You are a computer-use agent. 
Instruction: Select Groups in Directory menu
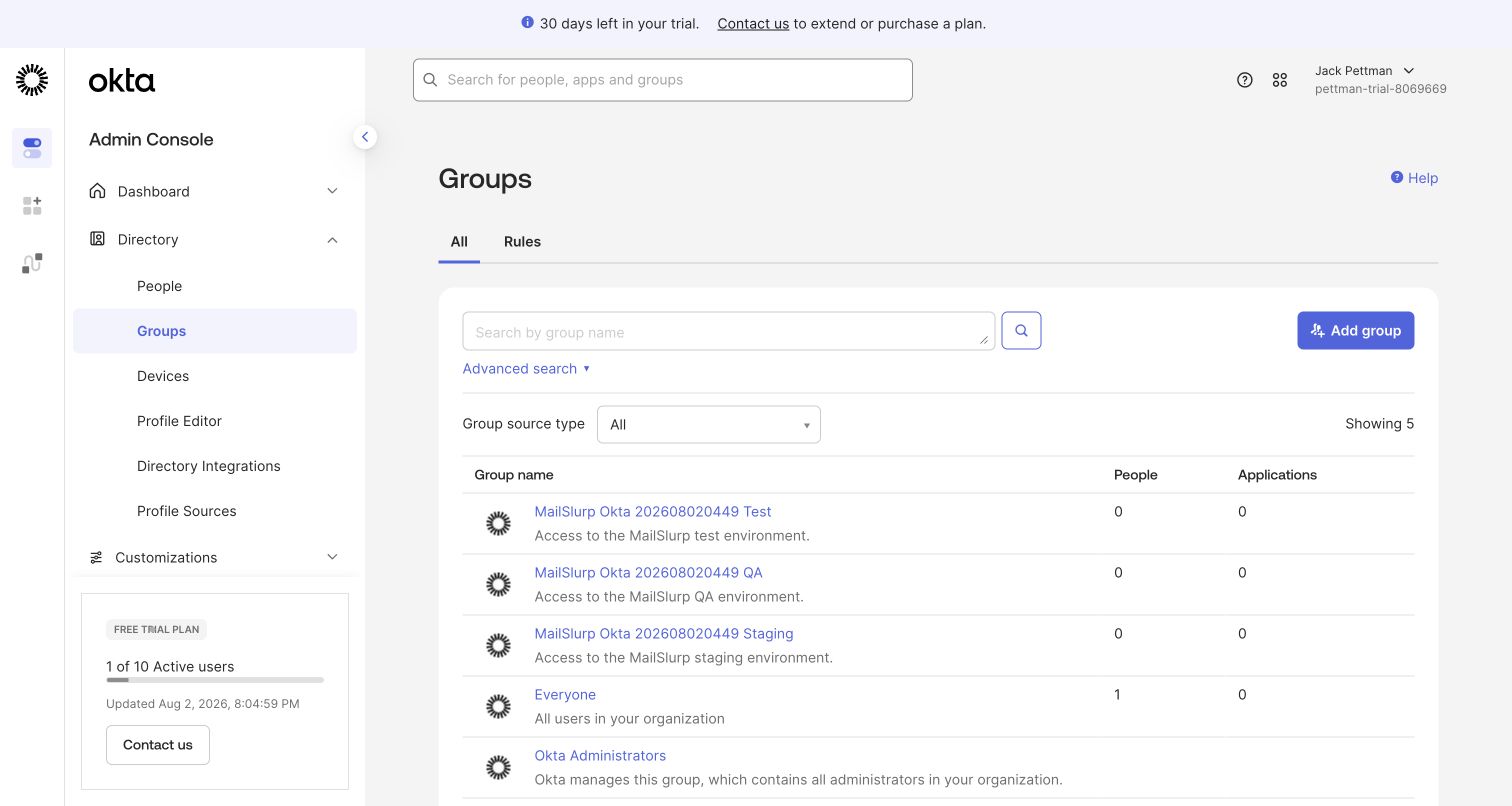point(215,331)
